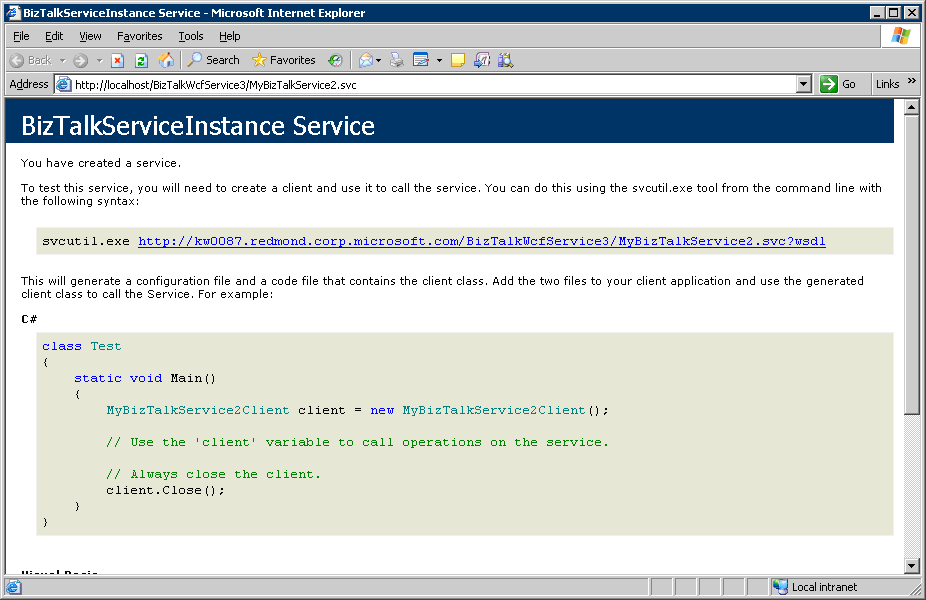Open the Edit menu

(x=54, y=36)
